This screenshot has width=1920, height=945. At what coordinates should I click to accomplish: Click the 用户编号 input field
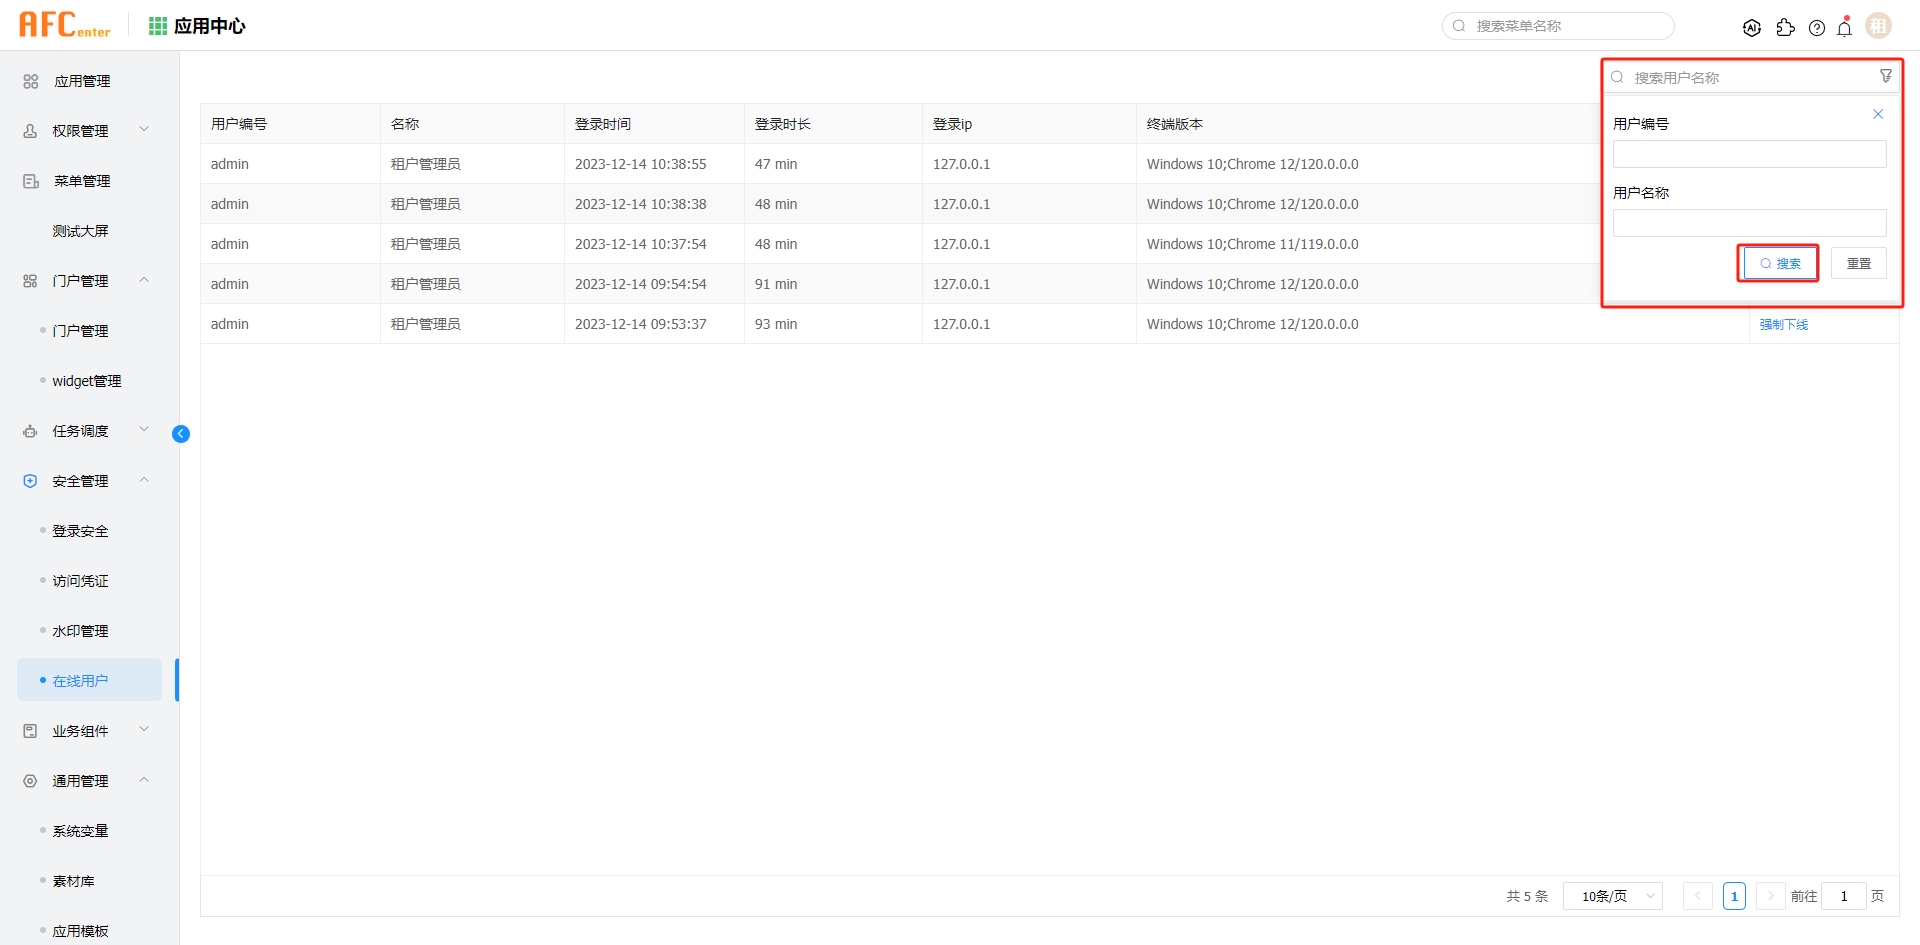pyautogui.click(x=1749, y=153)
